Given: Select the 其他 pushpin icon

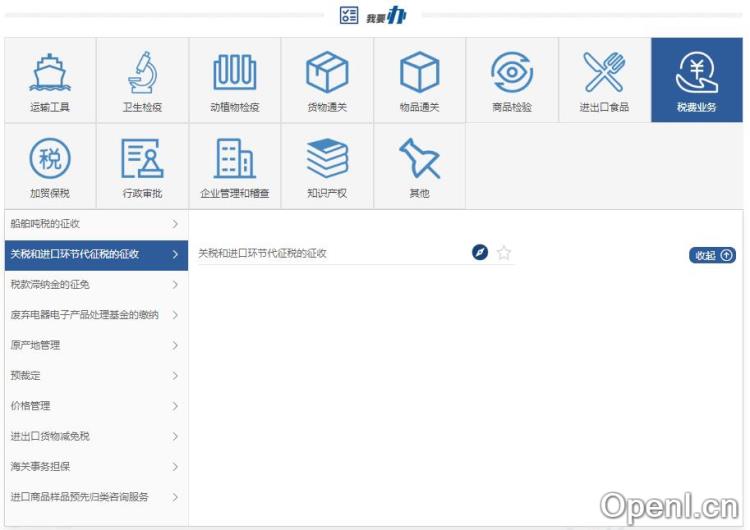Looking at the screenshot, I should click(x=419, y=158).
